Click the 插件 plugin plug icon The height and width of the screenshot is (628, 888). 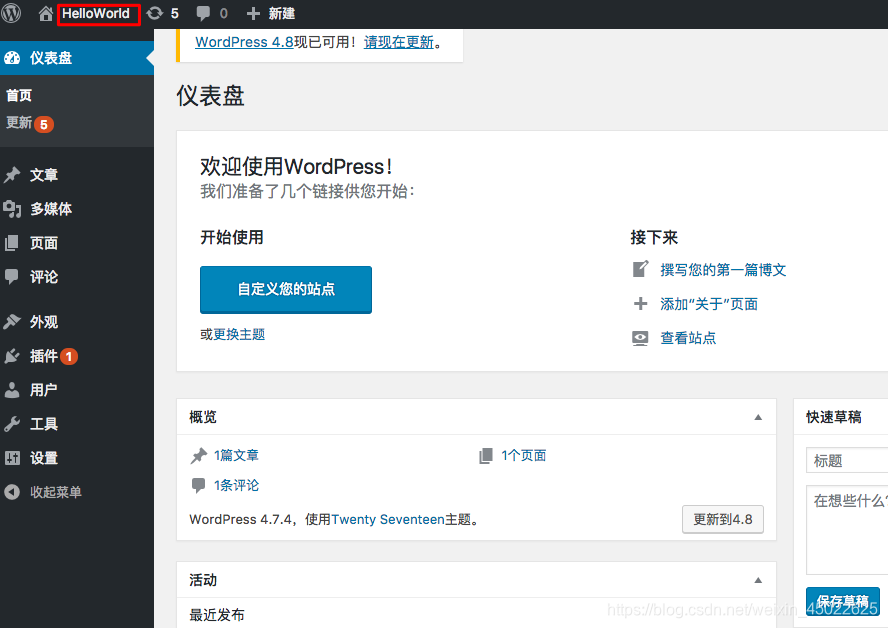pos(12,356)
